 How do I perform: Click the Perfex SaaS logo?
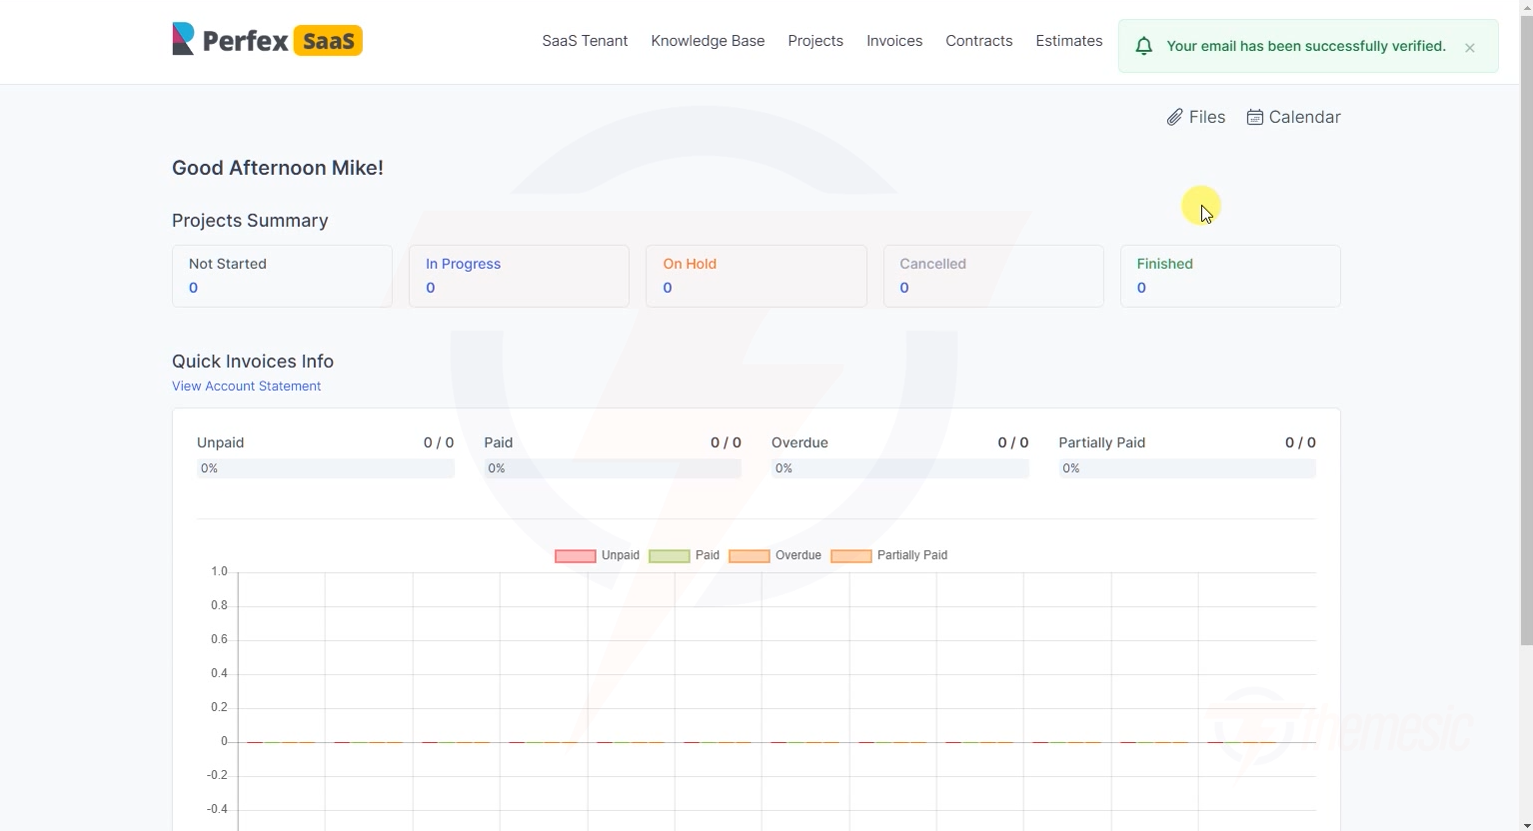click(x=266, y=40)
